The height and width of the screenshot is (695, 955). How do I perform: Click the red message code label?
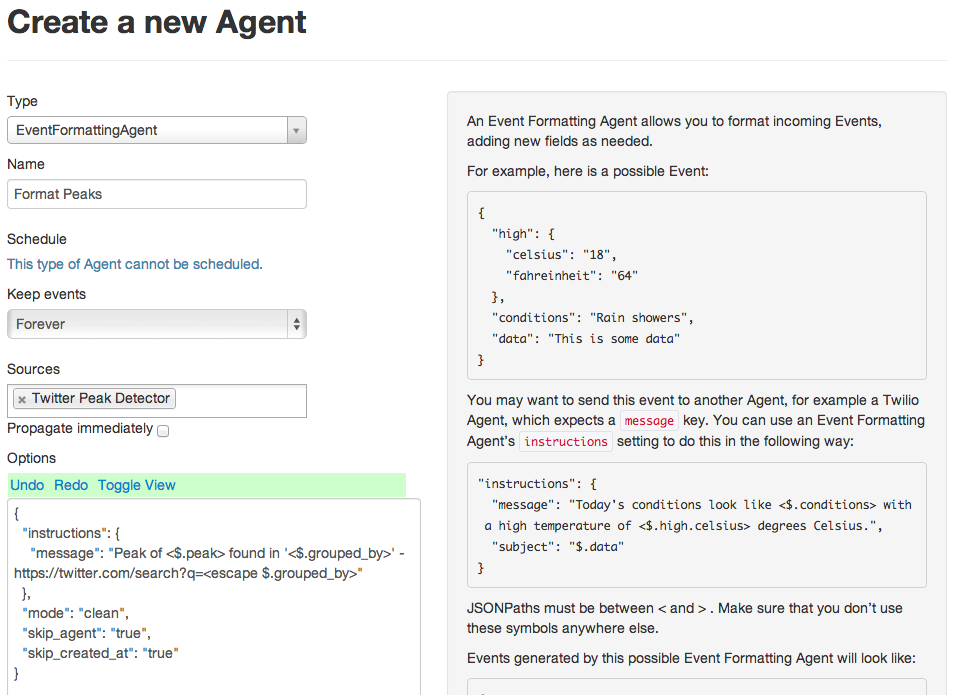(649, 421)
